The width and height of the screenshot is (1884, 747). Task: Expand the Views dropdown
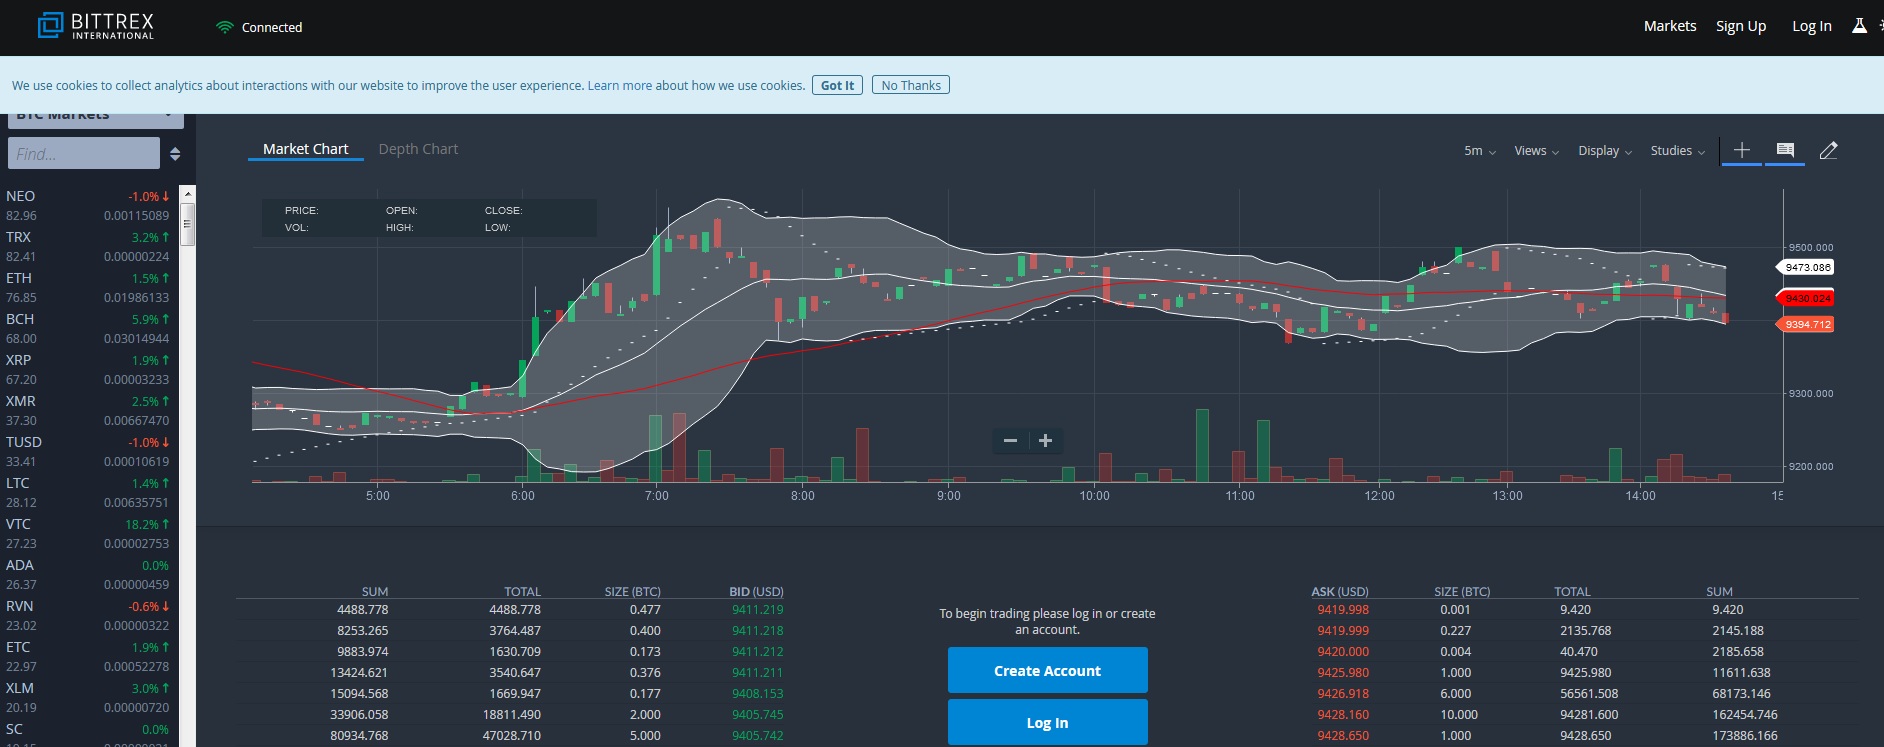tap(1537, 151)
